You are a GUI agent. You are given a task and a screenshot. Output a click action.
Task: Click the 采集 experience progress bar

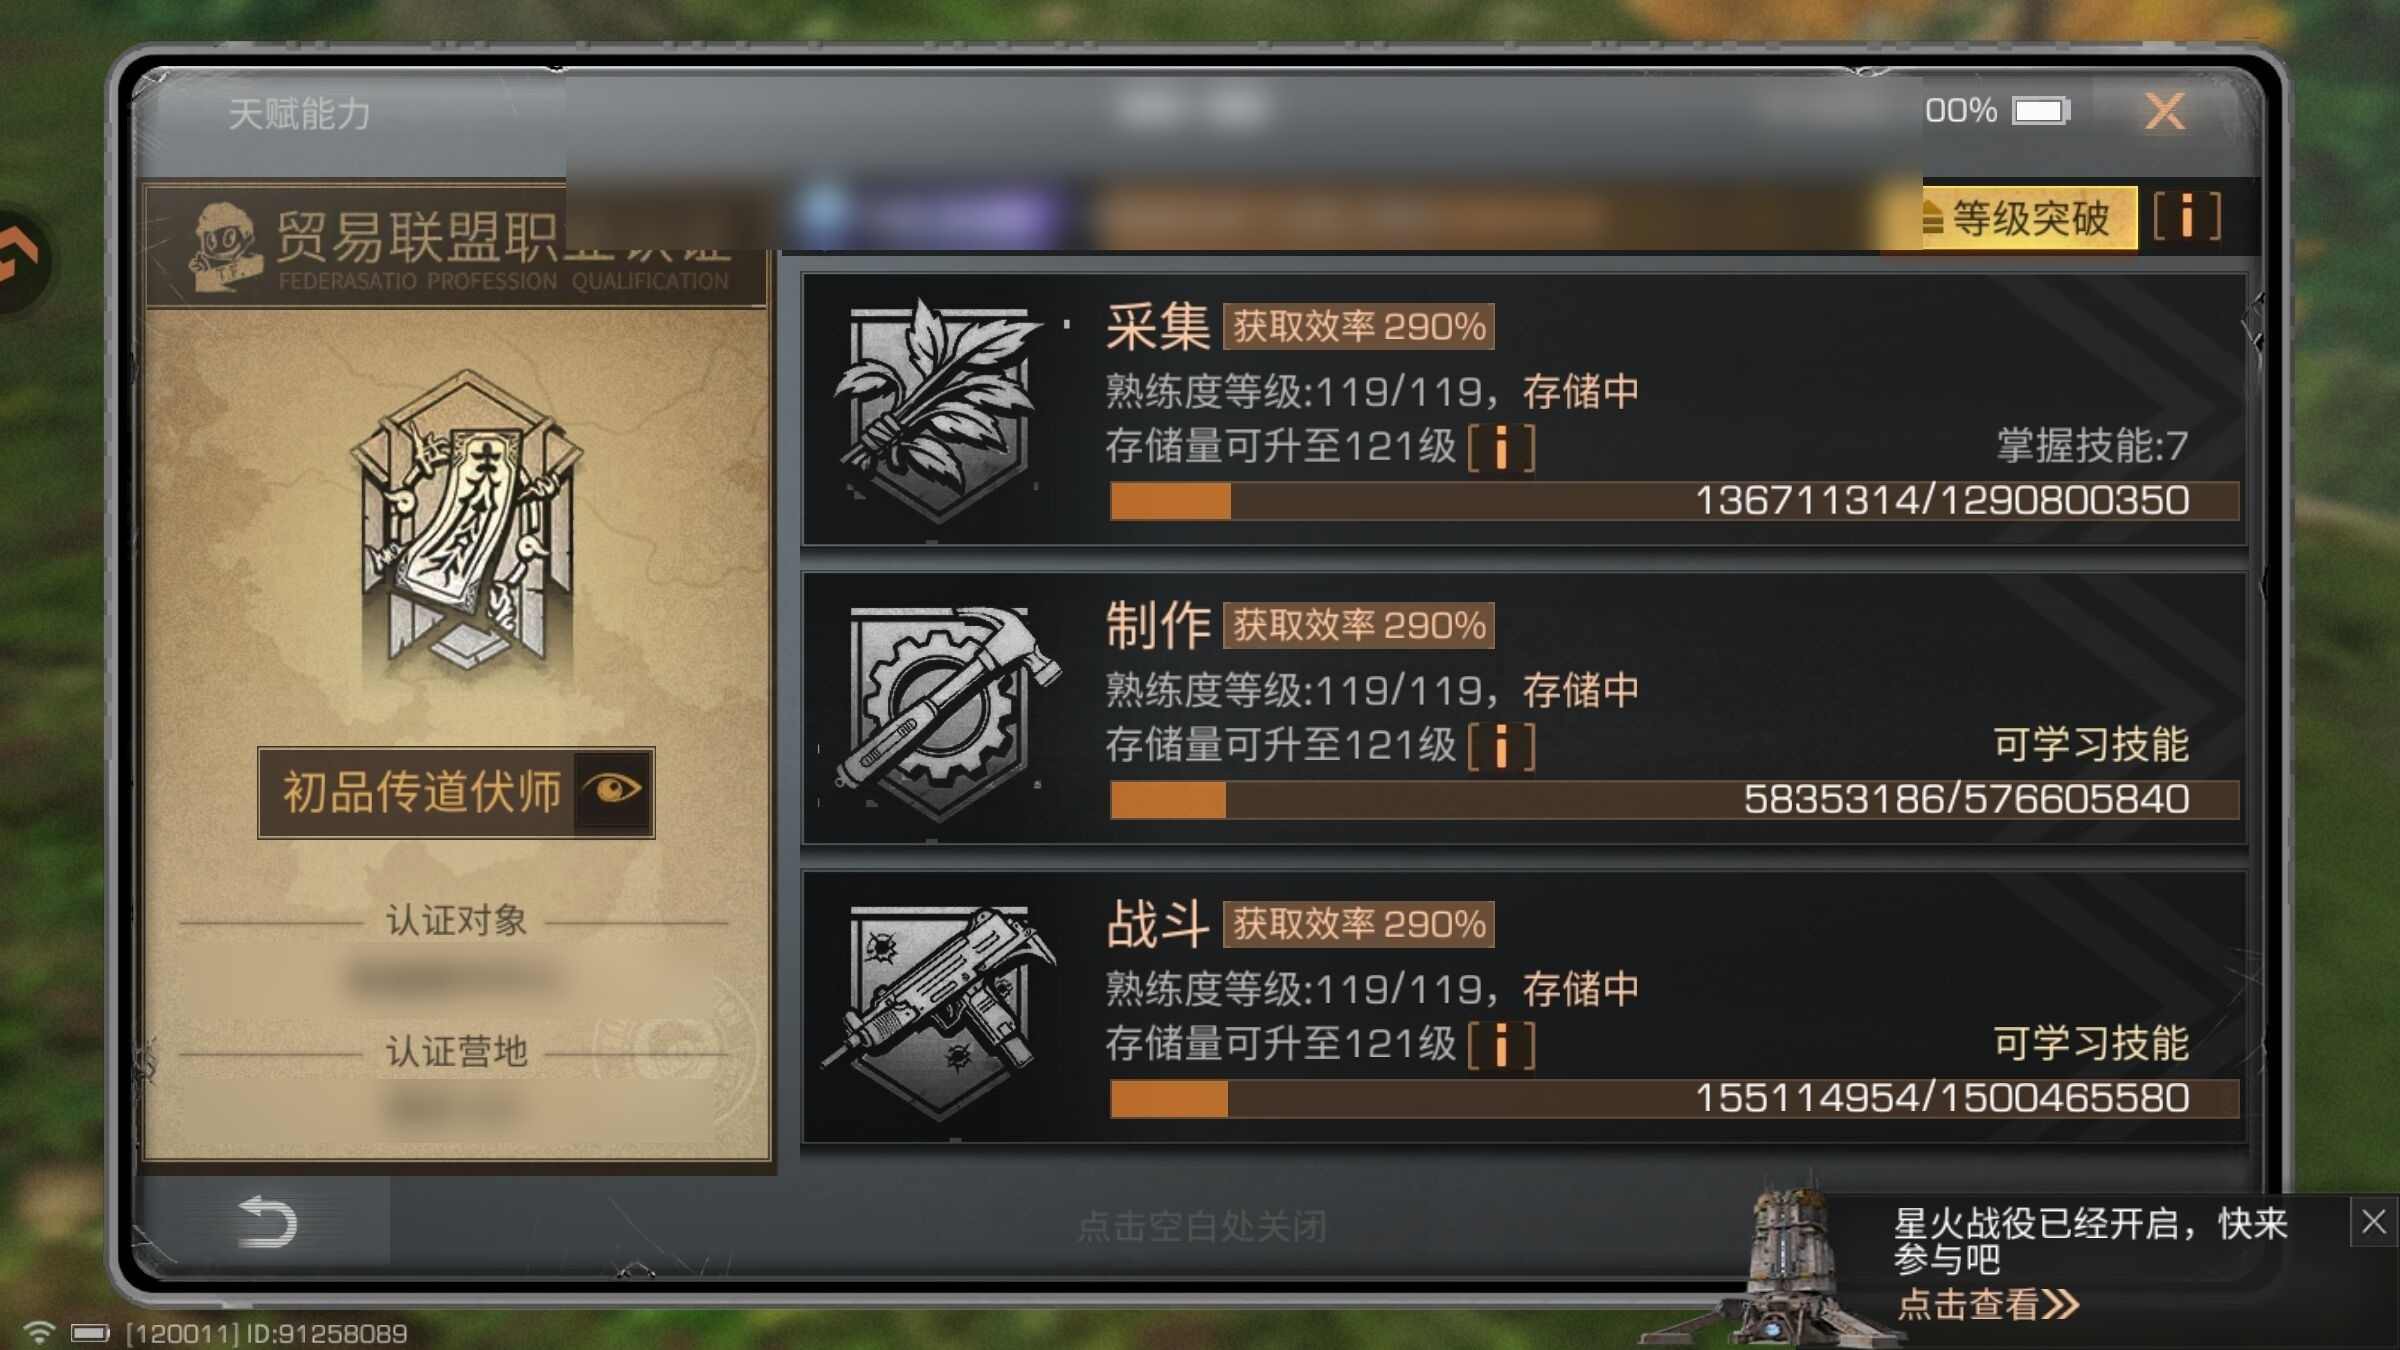(1674, 500)
